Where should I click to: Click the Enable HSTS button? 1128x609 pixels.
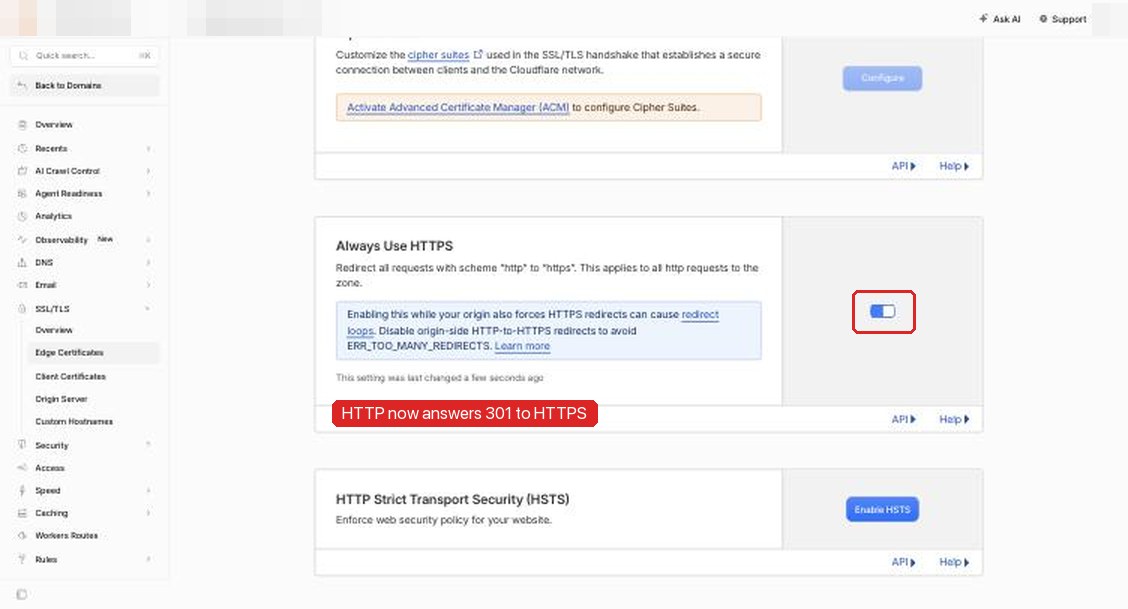pyautogui.click(x=882, y=509)
